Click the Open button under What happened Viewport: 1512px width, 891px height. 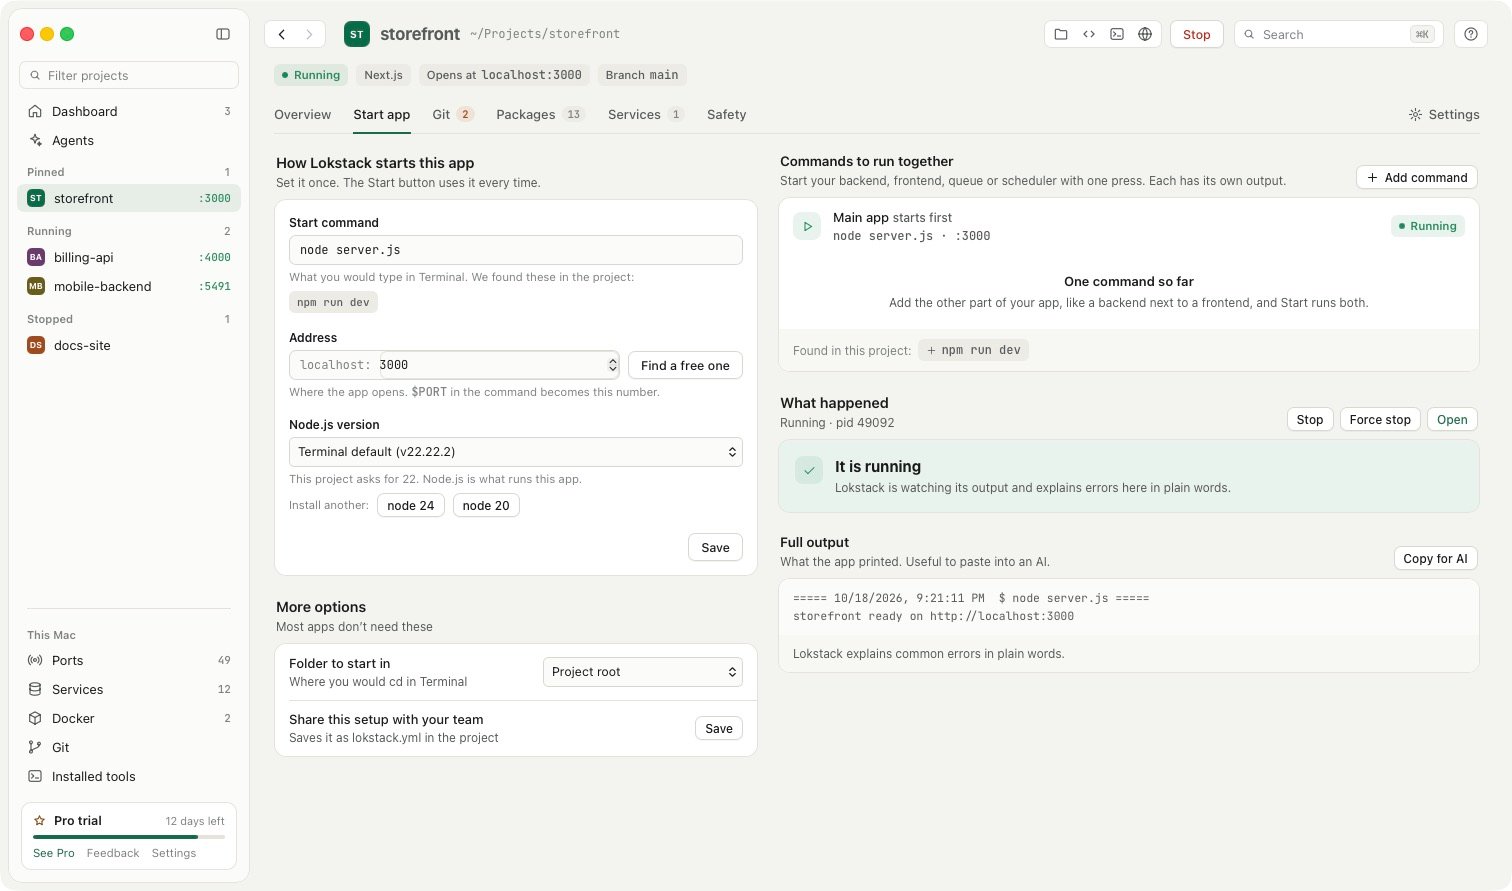tap(1452, 420)
